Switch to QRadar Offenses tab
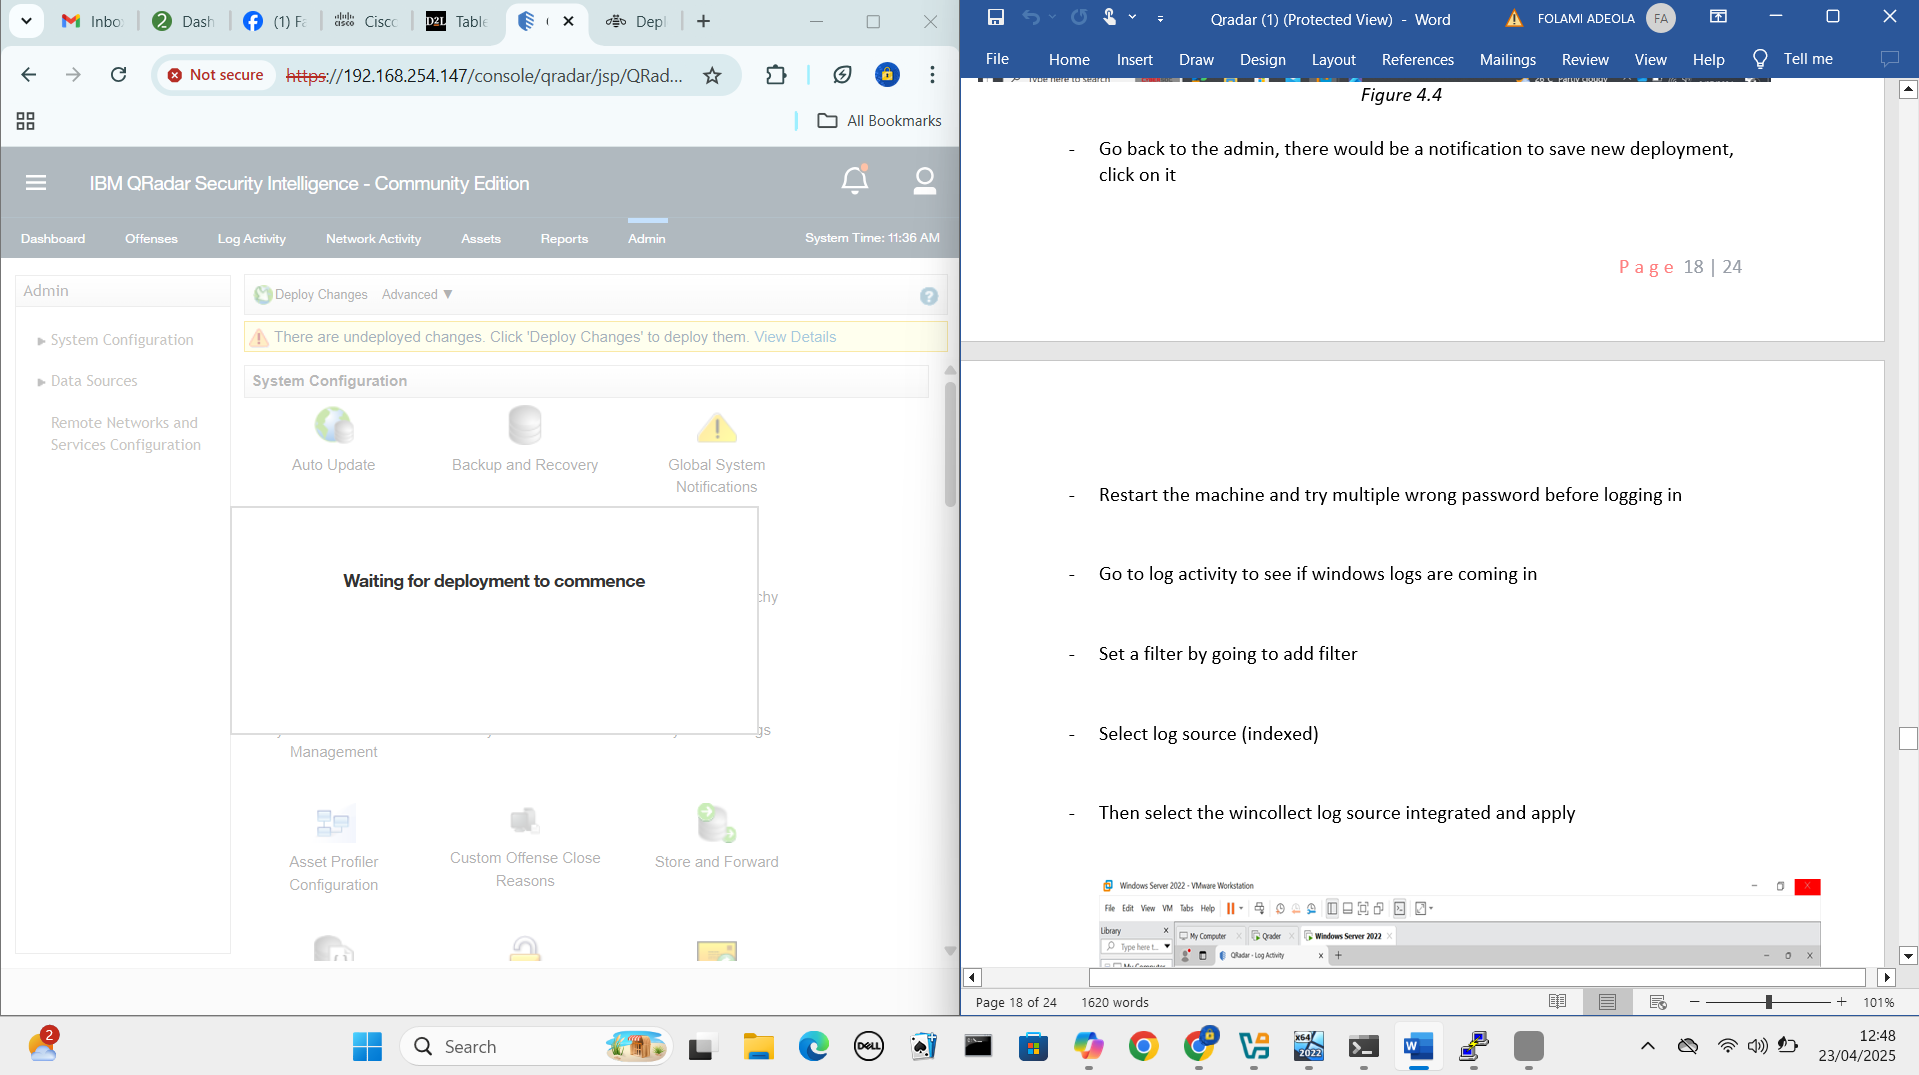1919x1075 pixels. point(151,238)
